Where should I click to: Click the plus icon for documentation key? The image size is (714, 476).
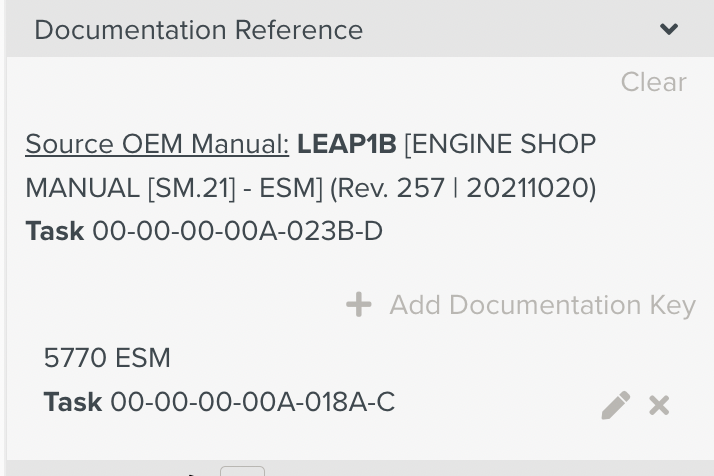[359, 304]
